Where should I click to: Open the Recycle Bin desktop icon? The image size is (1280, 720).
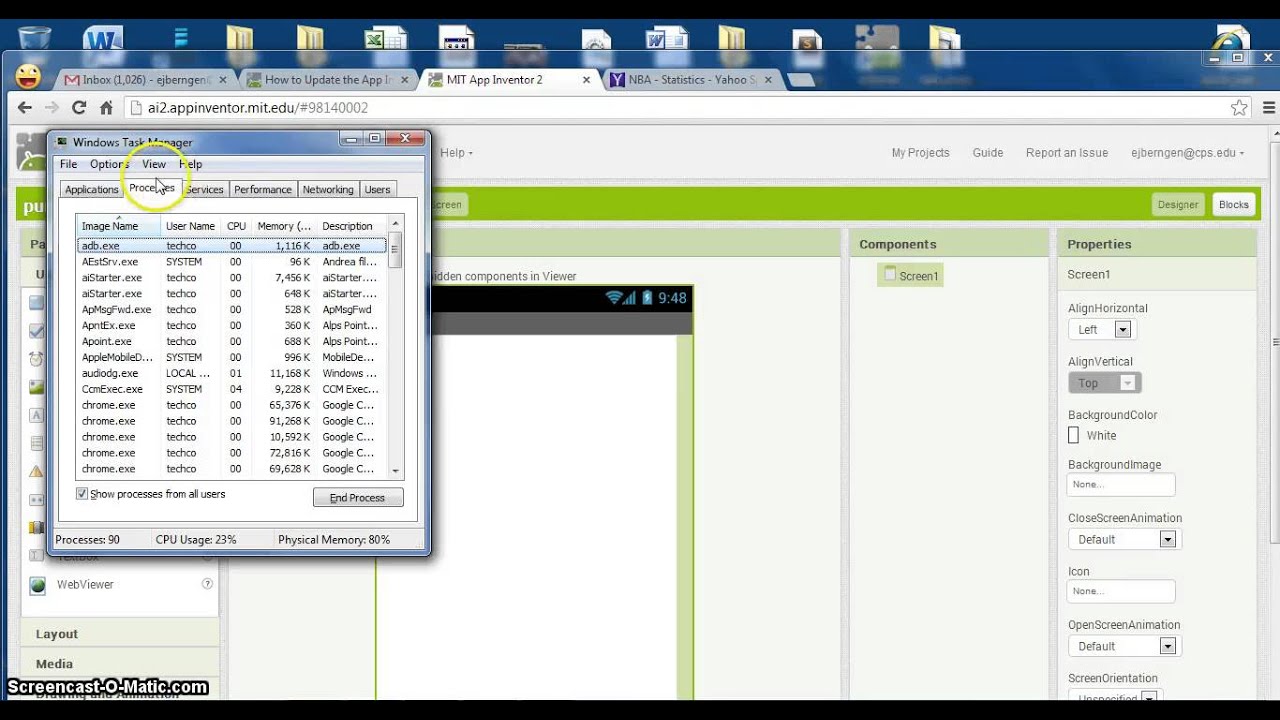[x=34, y=38]
